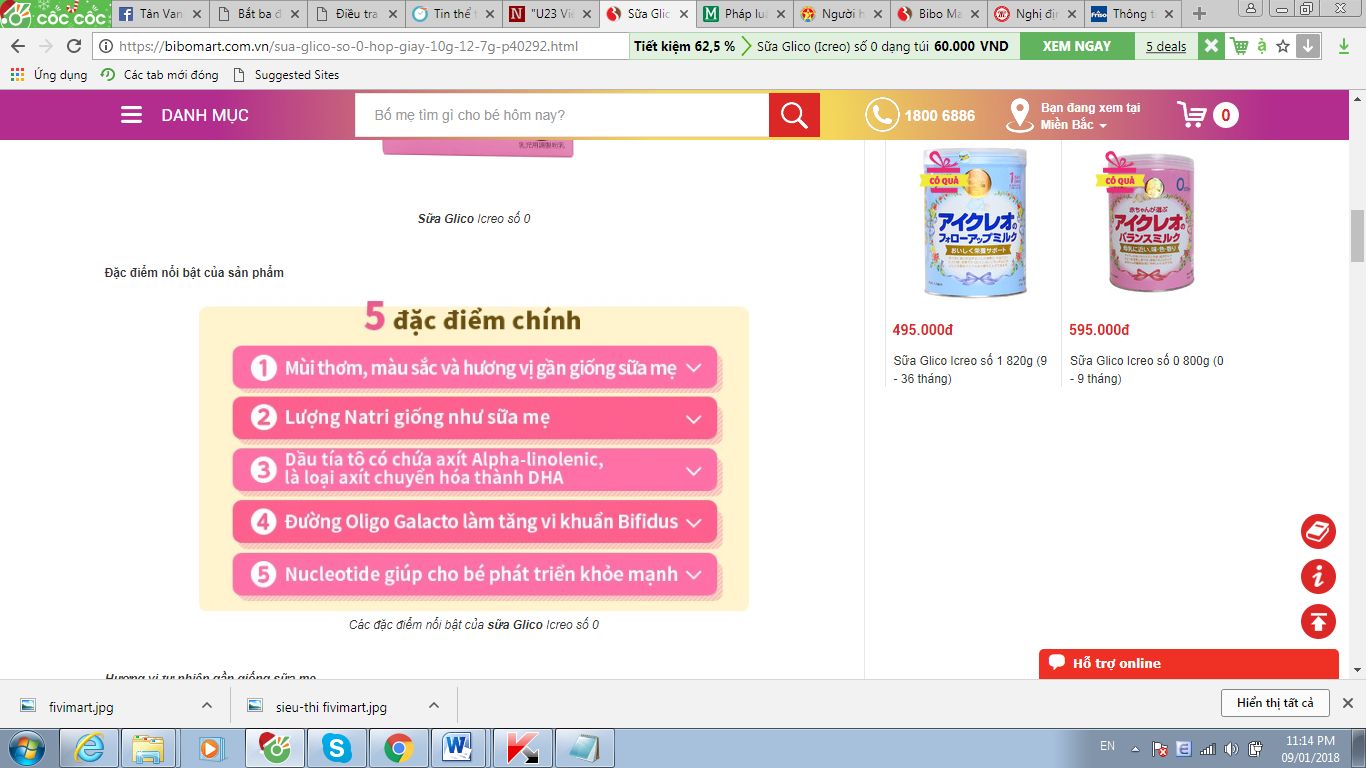Open the DANH MỤC hamburger menu
This screenshot has width=1366, height=768.
[131, 115]
